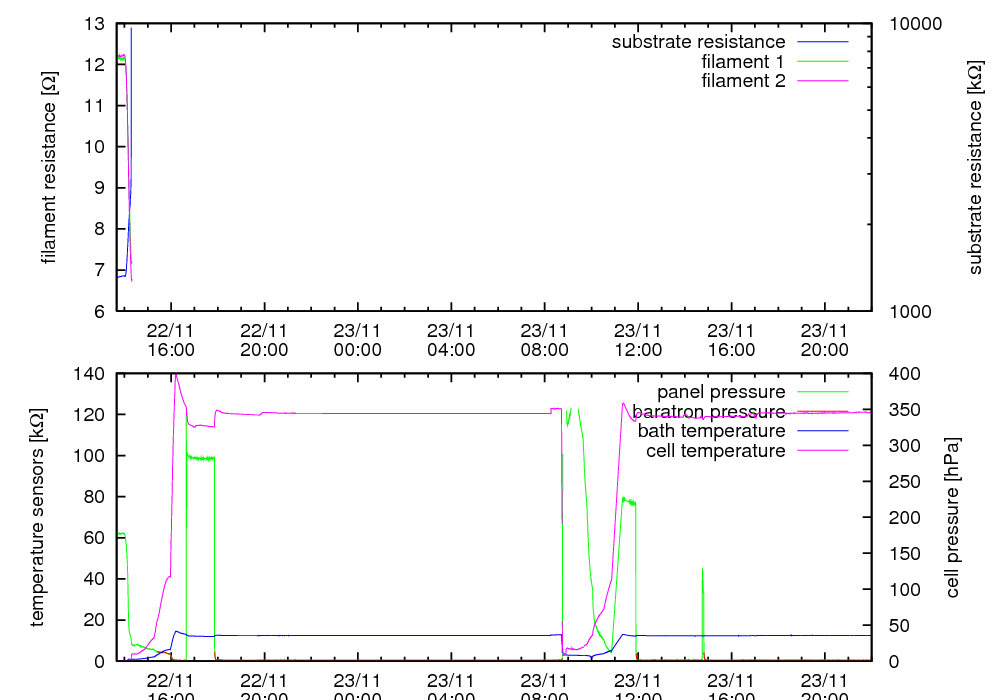
Task: Click the green filament 1 legend line
Action: pyautogui.click(x=822, y=62)
